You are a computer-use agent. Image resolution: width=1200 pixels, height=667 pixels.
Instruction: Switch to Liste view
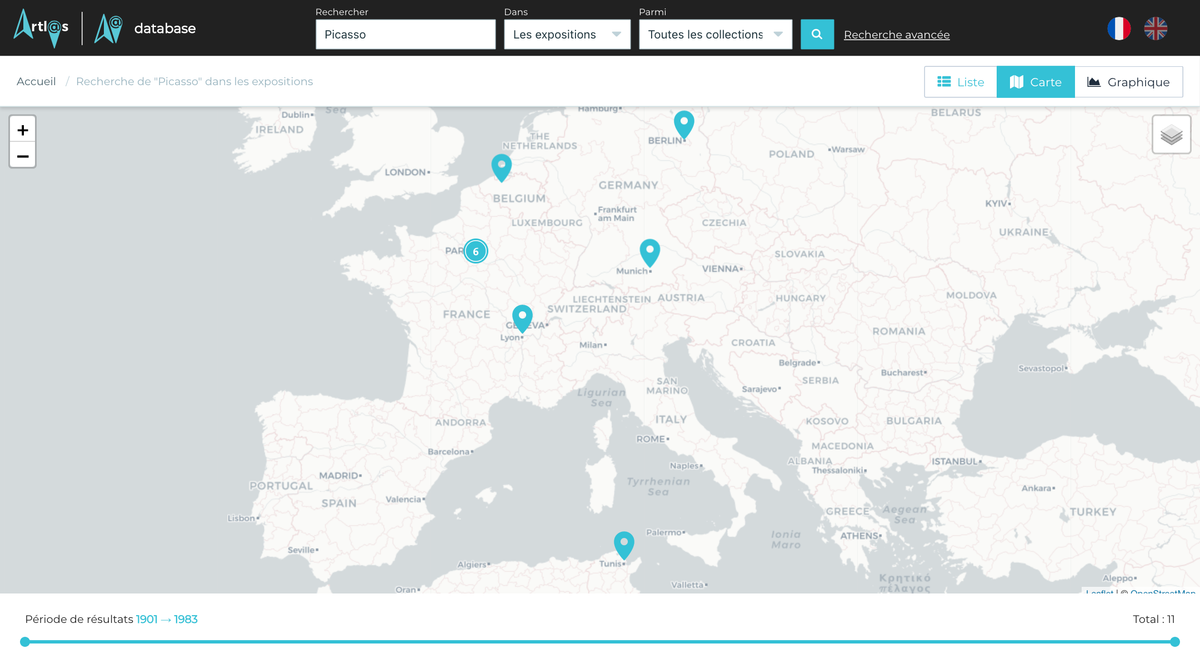click(x=960, y=82)
